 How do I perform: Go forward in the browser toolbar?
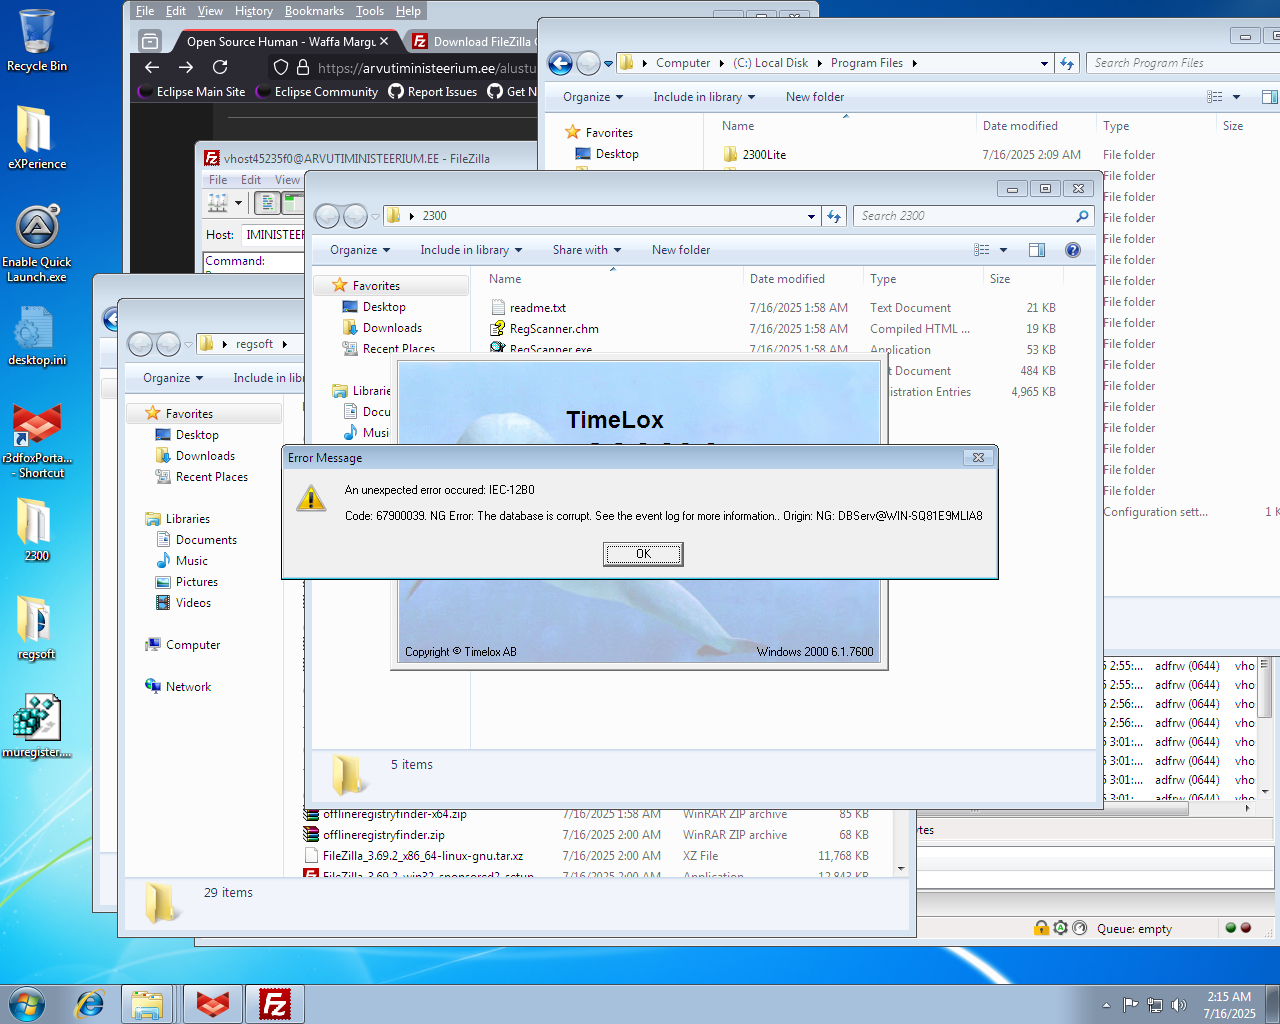click(x=186, y=67)
